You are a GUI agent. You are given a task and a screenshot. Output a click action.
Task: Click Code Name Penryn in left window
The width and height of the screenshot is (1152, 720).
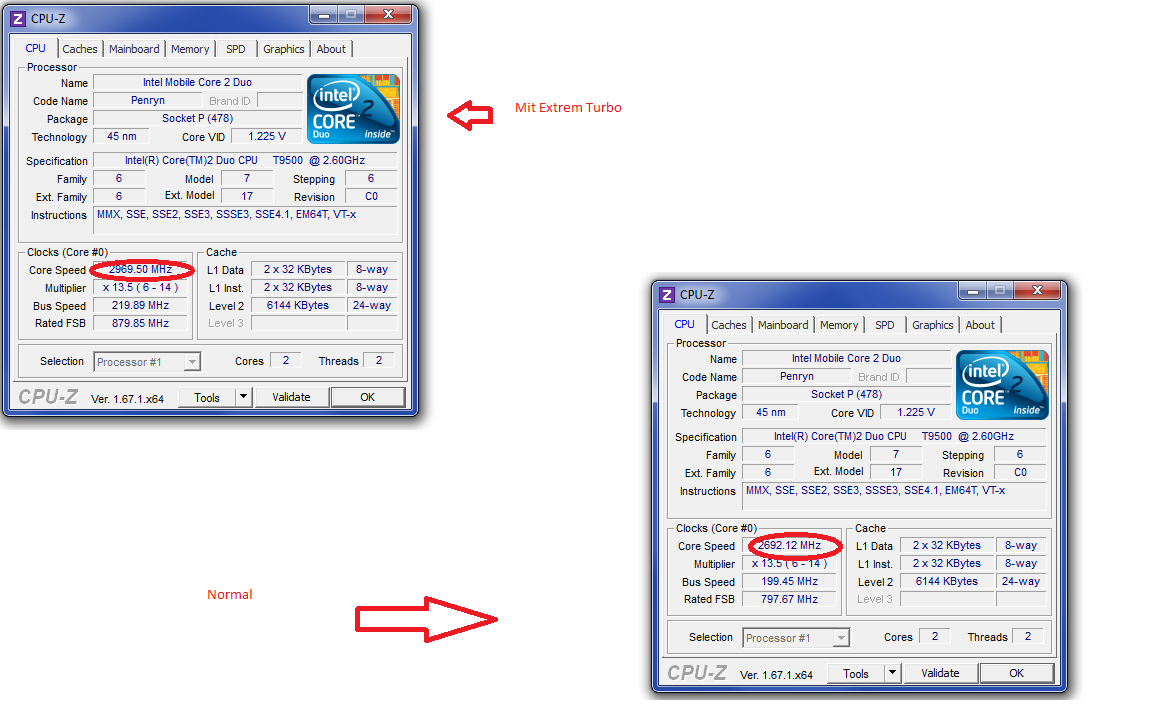[x=148, y=101]
